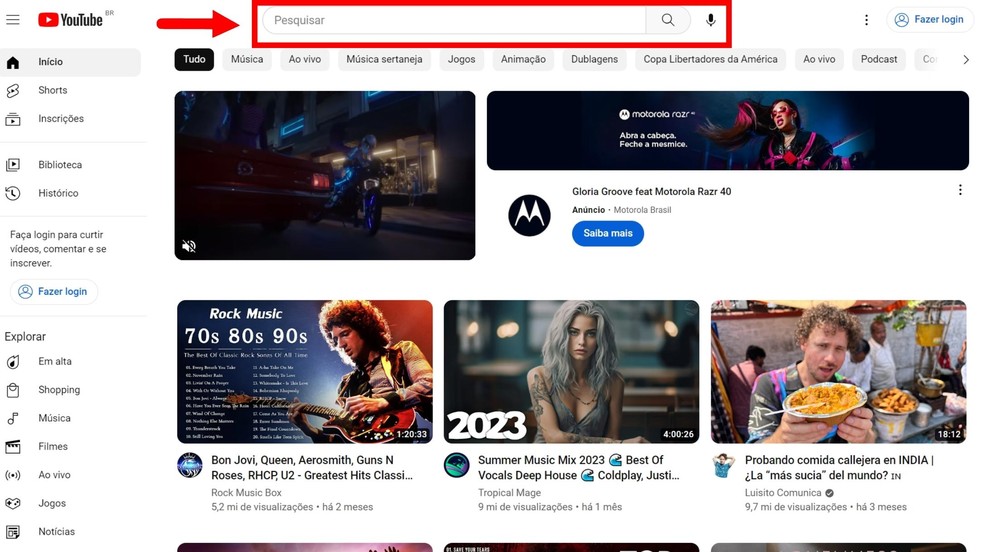
Task: Open Filmes in Explorar list
Action: [70, 447]
